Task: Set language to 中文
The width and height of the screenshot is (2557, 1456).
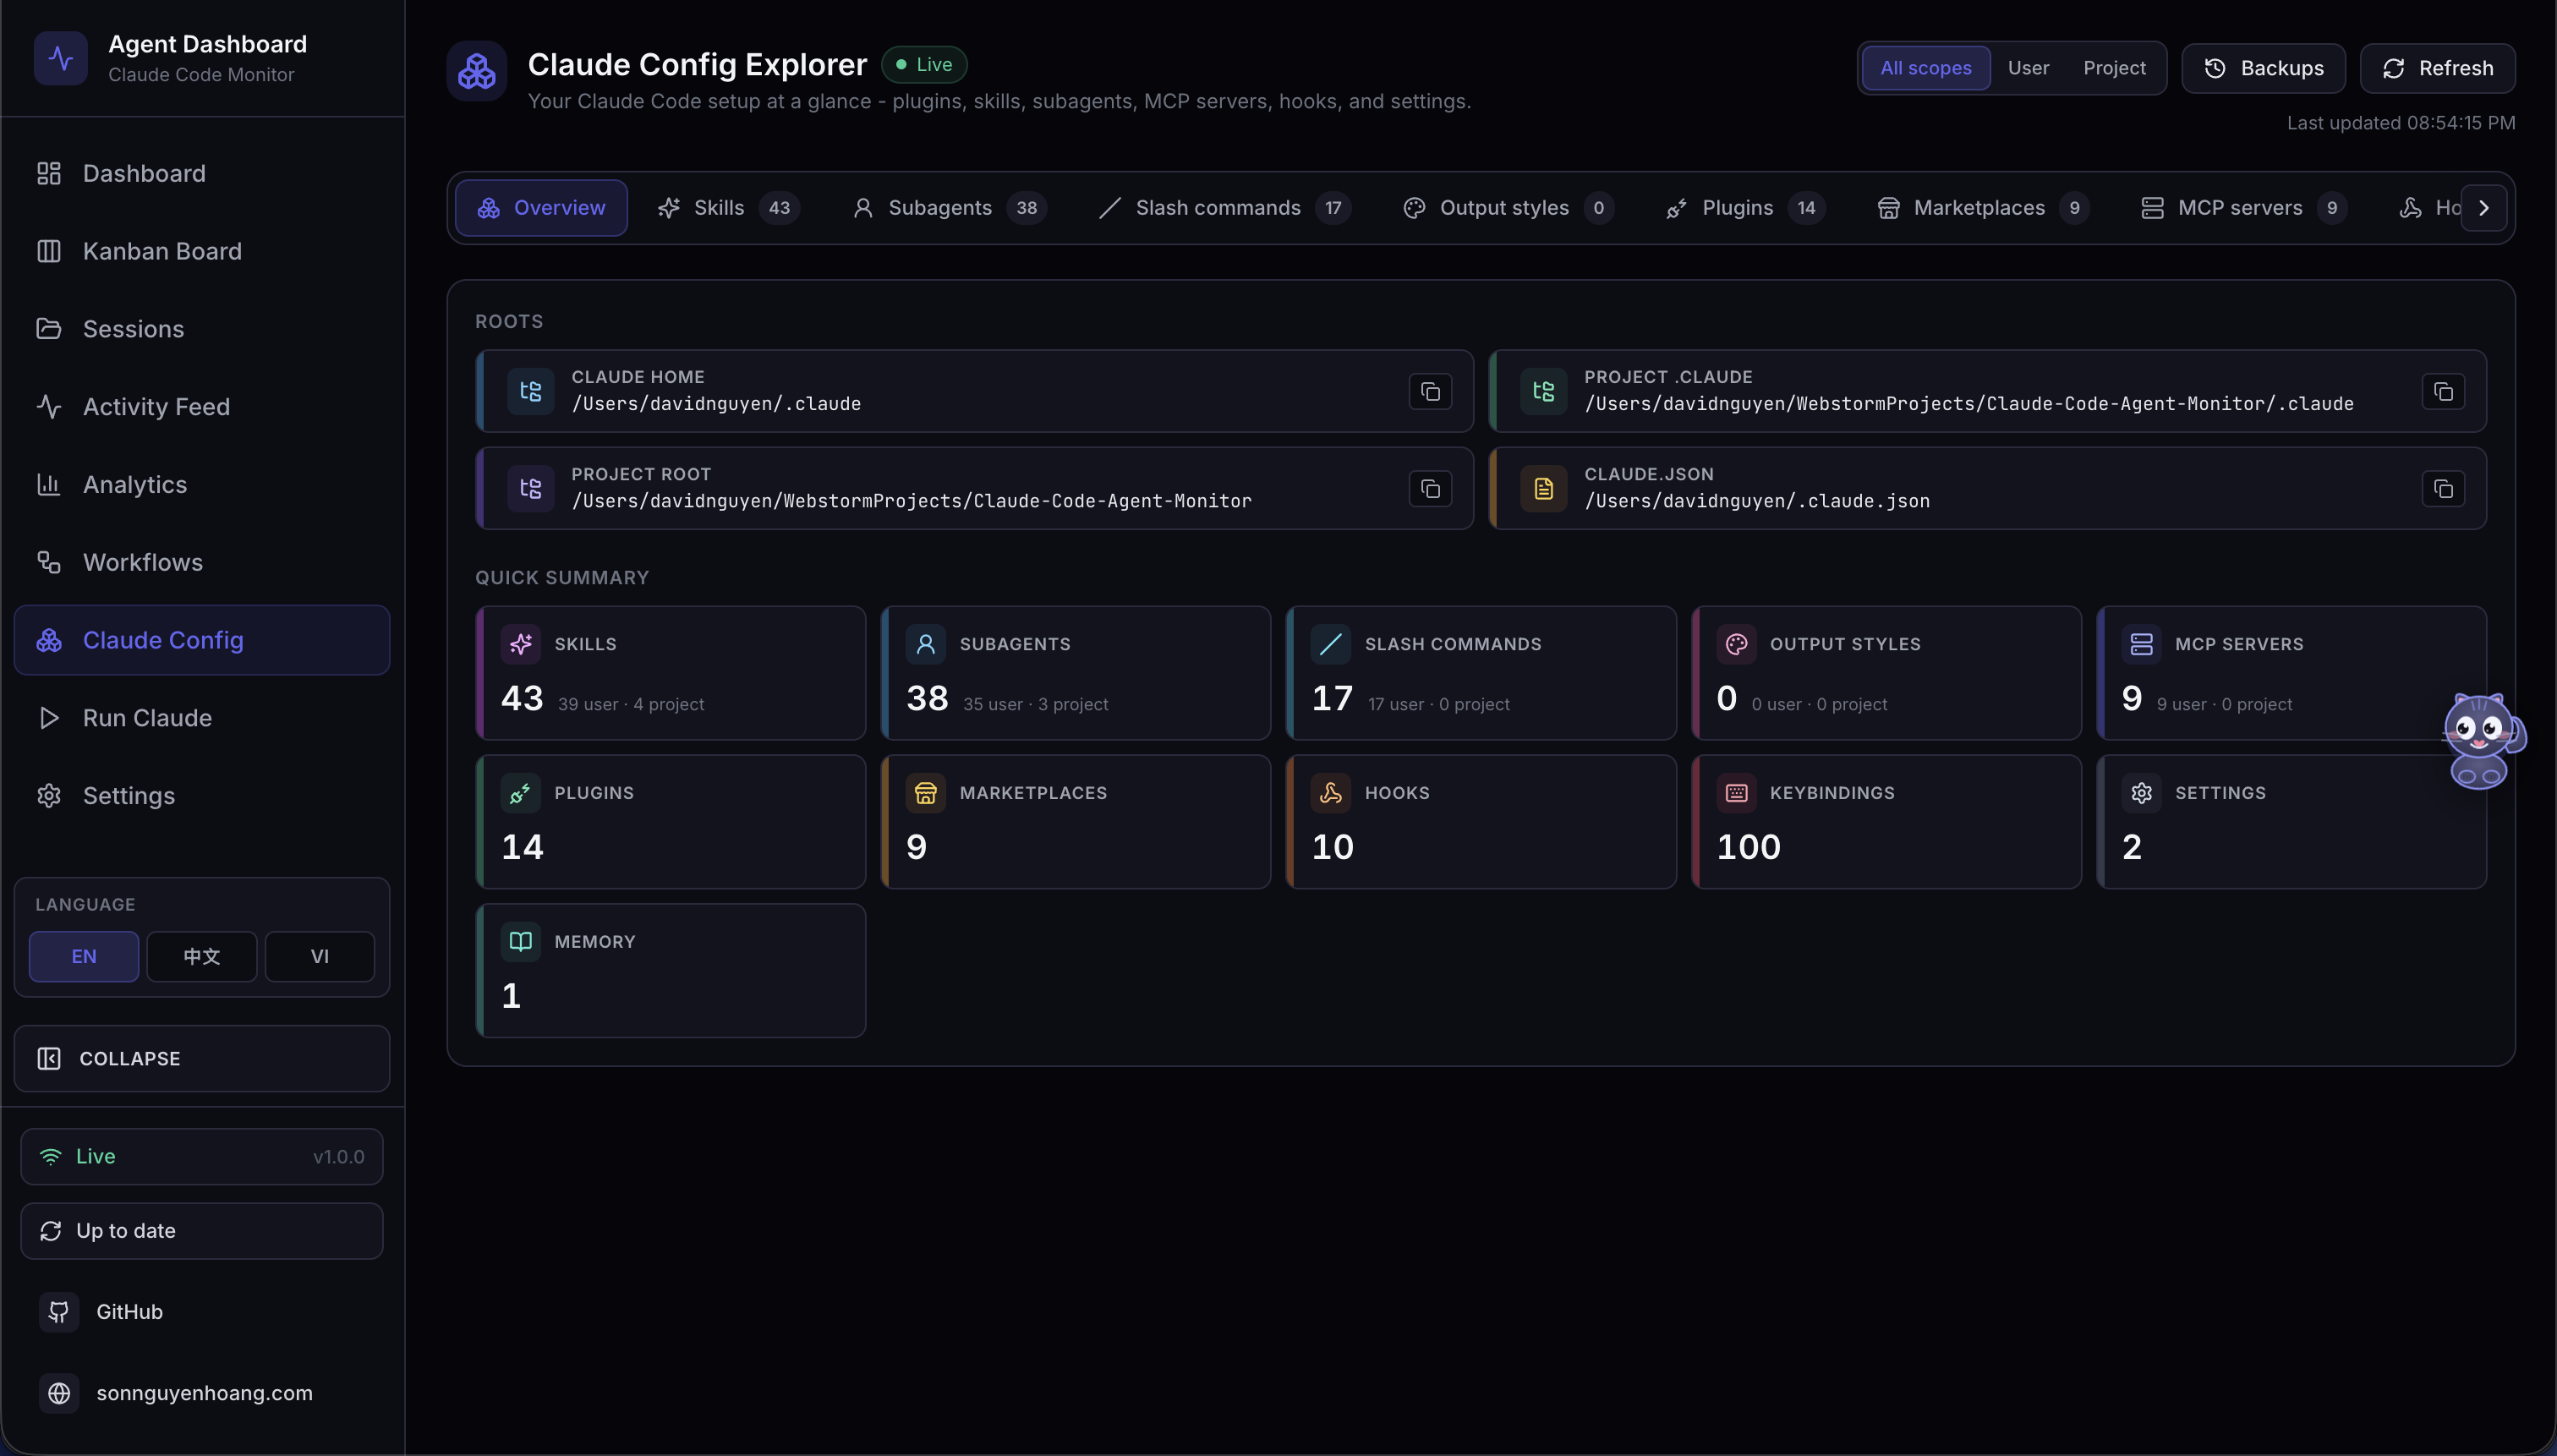Action: (202, 957)
